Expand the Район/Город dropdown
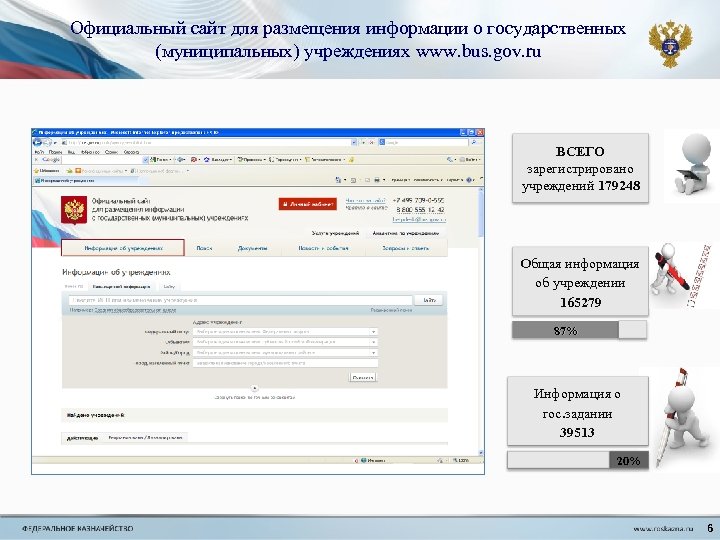The height and width of the screenshot is (540, 720). coord(285,352)
